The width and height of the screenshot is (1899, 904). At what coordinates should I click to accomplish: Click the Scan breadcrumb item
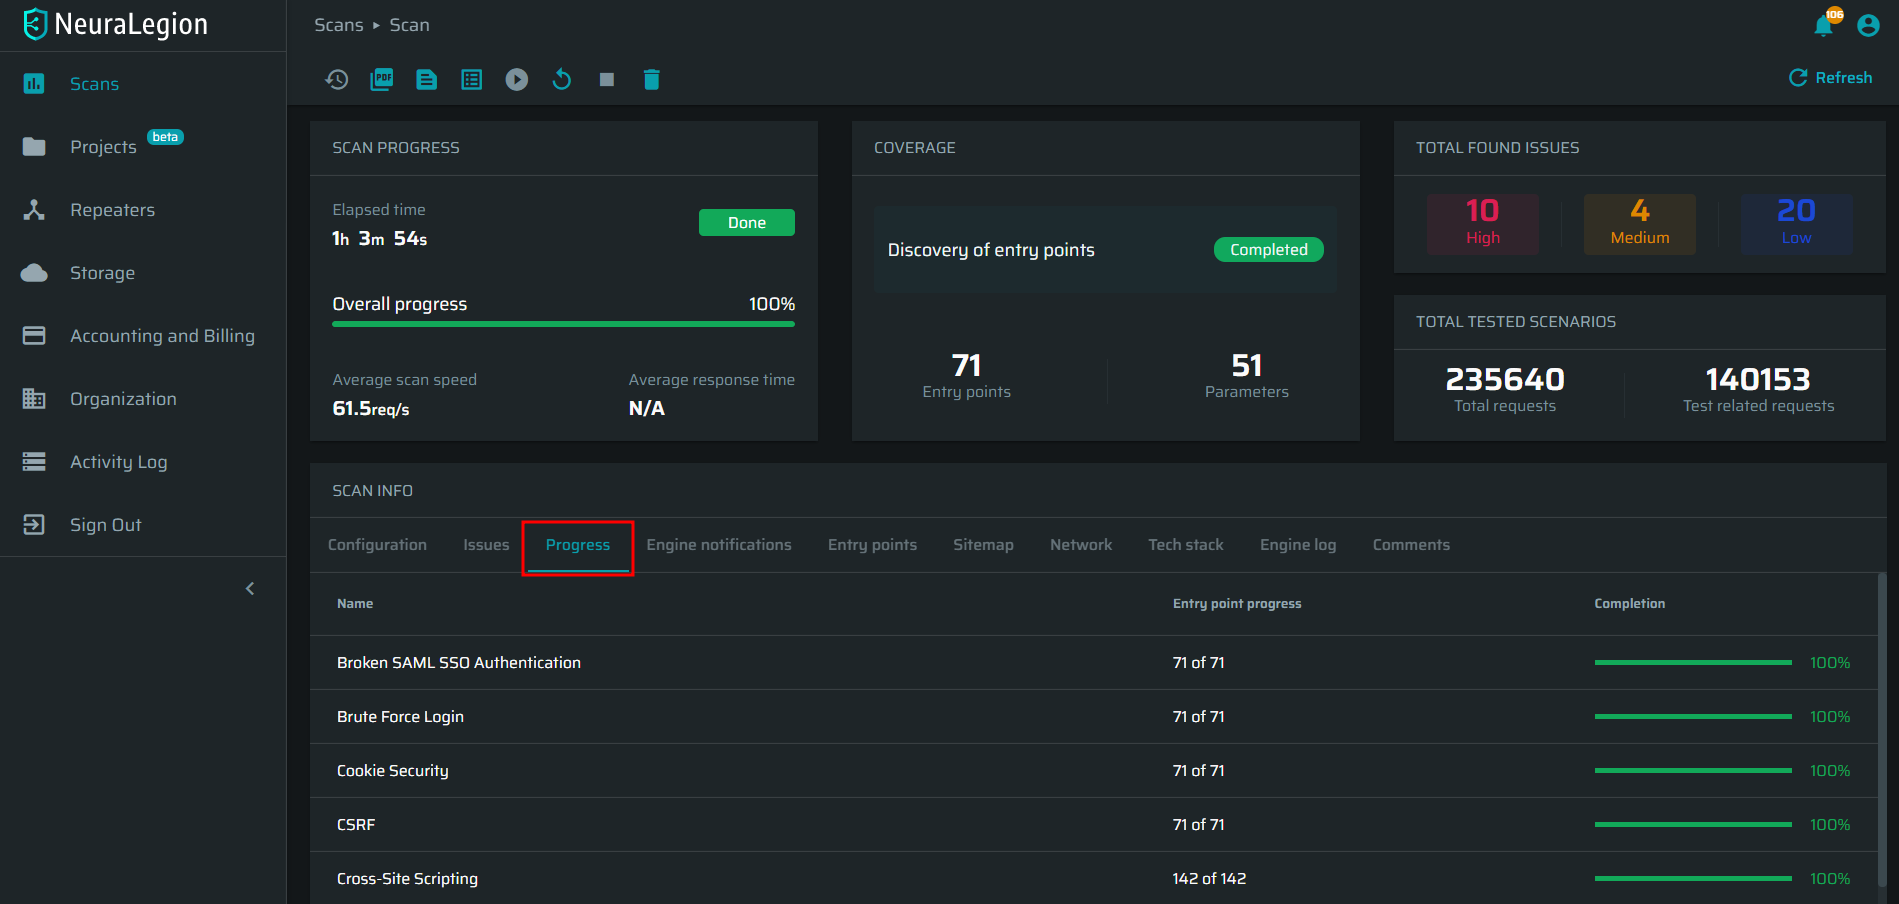(409, 25)
